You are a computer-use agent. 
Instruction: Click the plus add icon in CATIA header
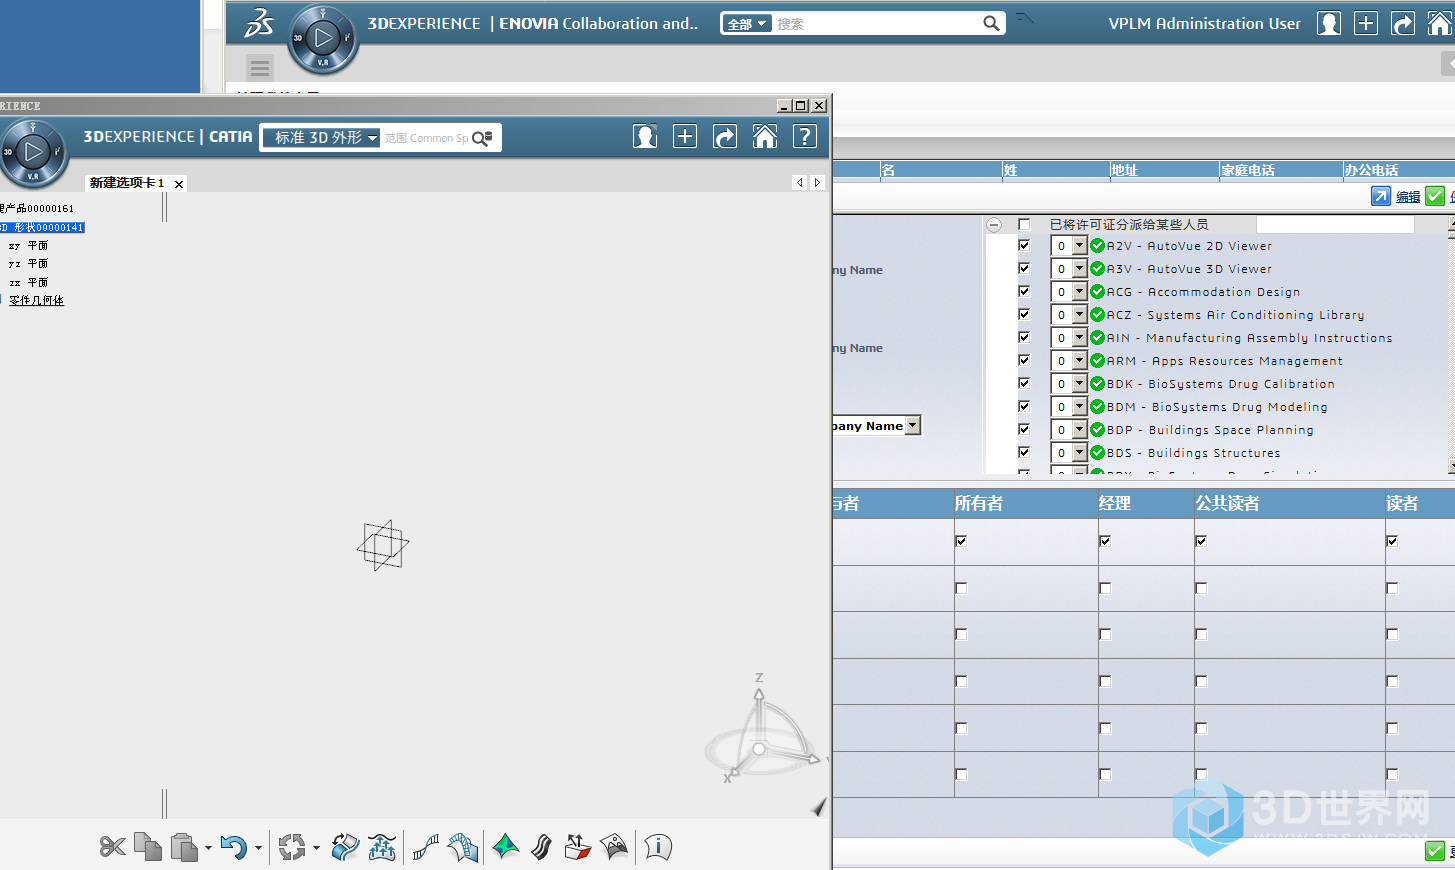point(685,137)
